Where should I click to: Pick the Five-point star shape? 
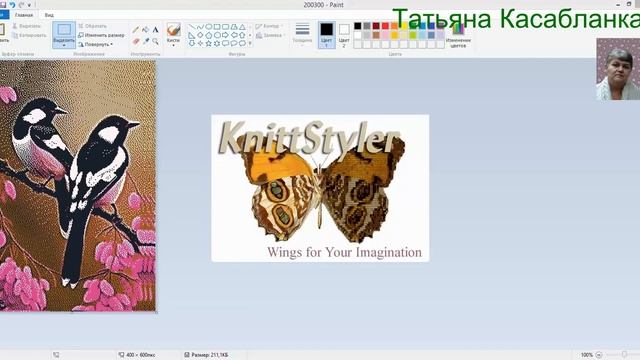(x=209, y=43)
